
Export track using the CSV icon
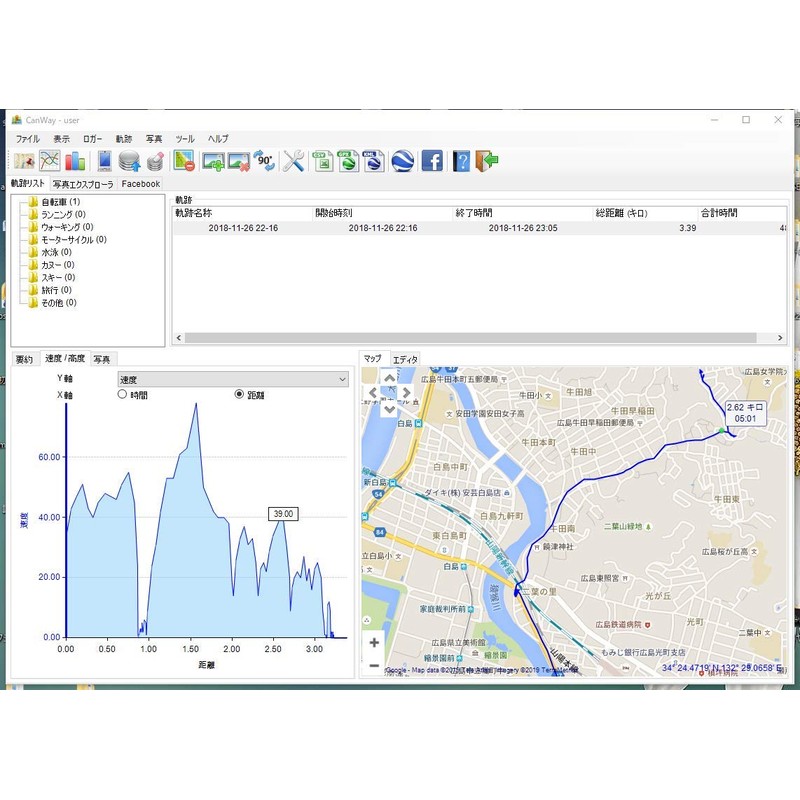pos(322,161)
